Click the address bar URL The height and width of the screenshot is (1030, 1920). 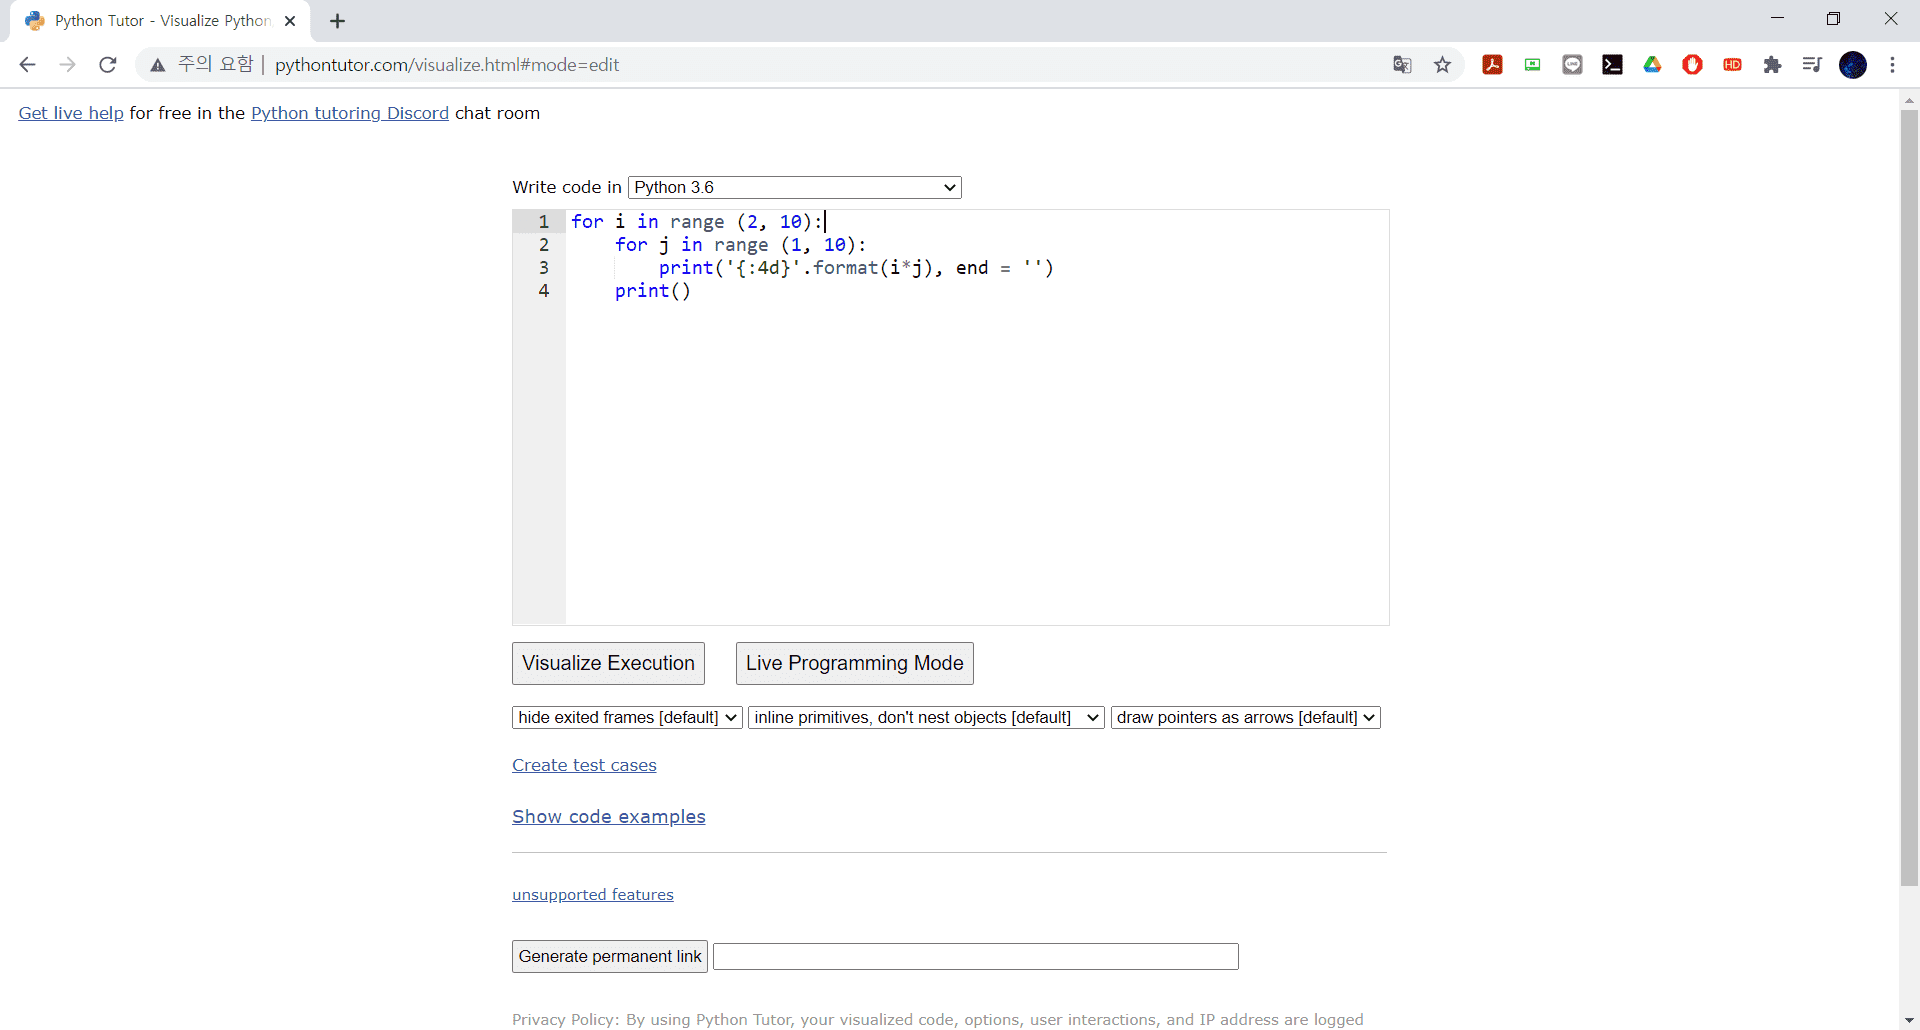pyautogui.click(x=447, y=65)
